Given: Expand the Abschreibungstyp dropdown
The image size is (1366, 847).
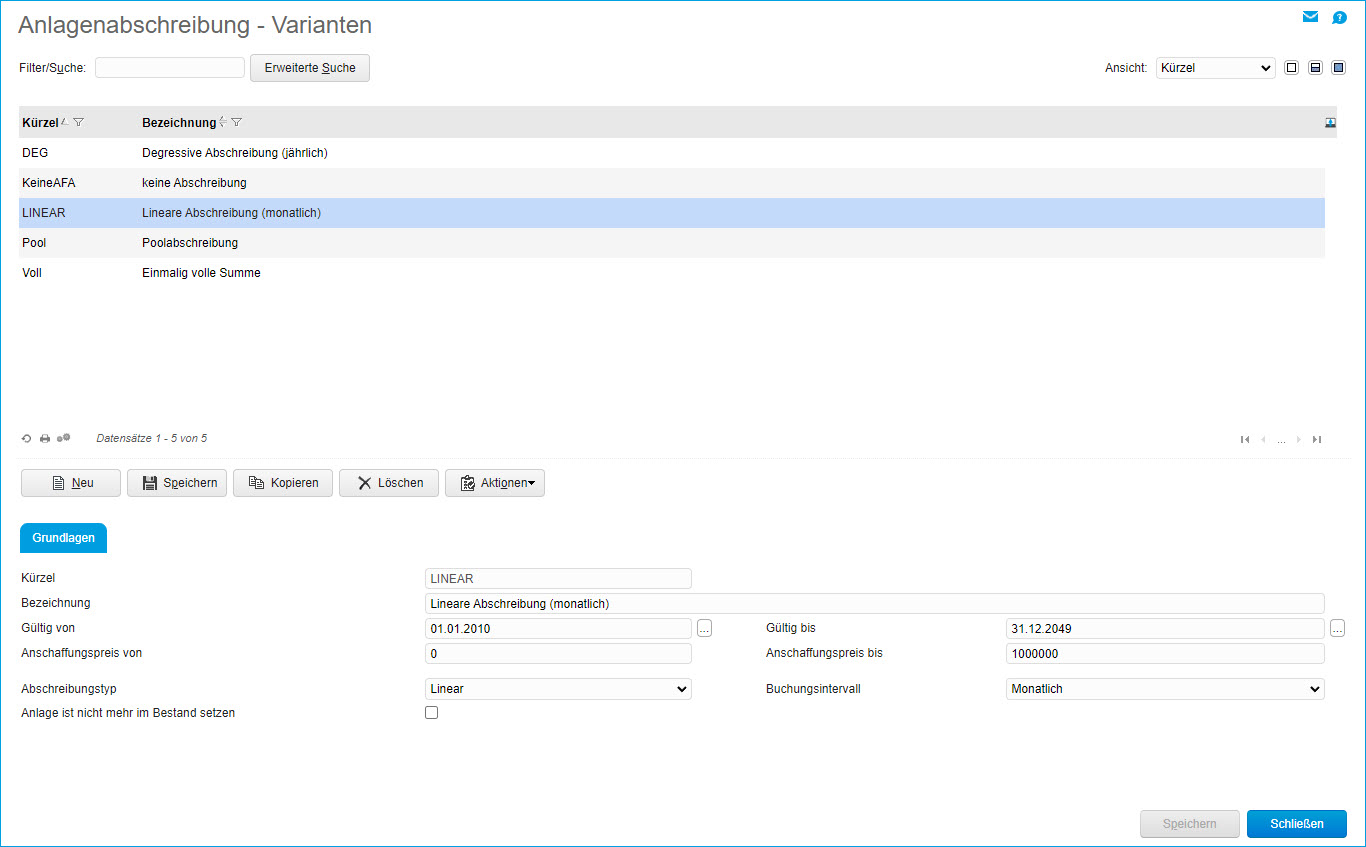Looking at the screenshot, I should point(558,689).
